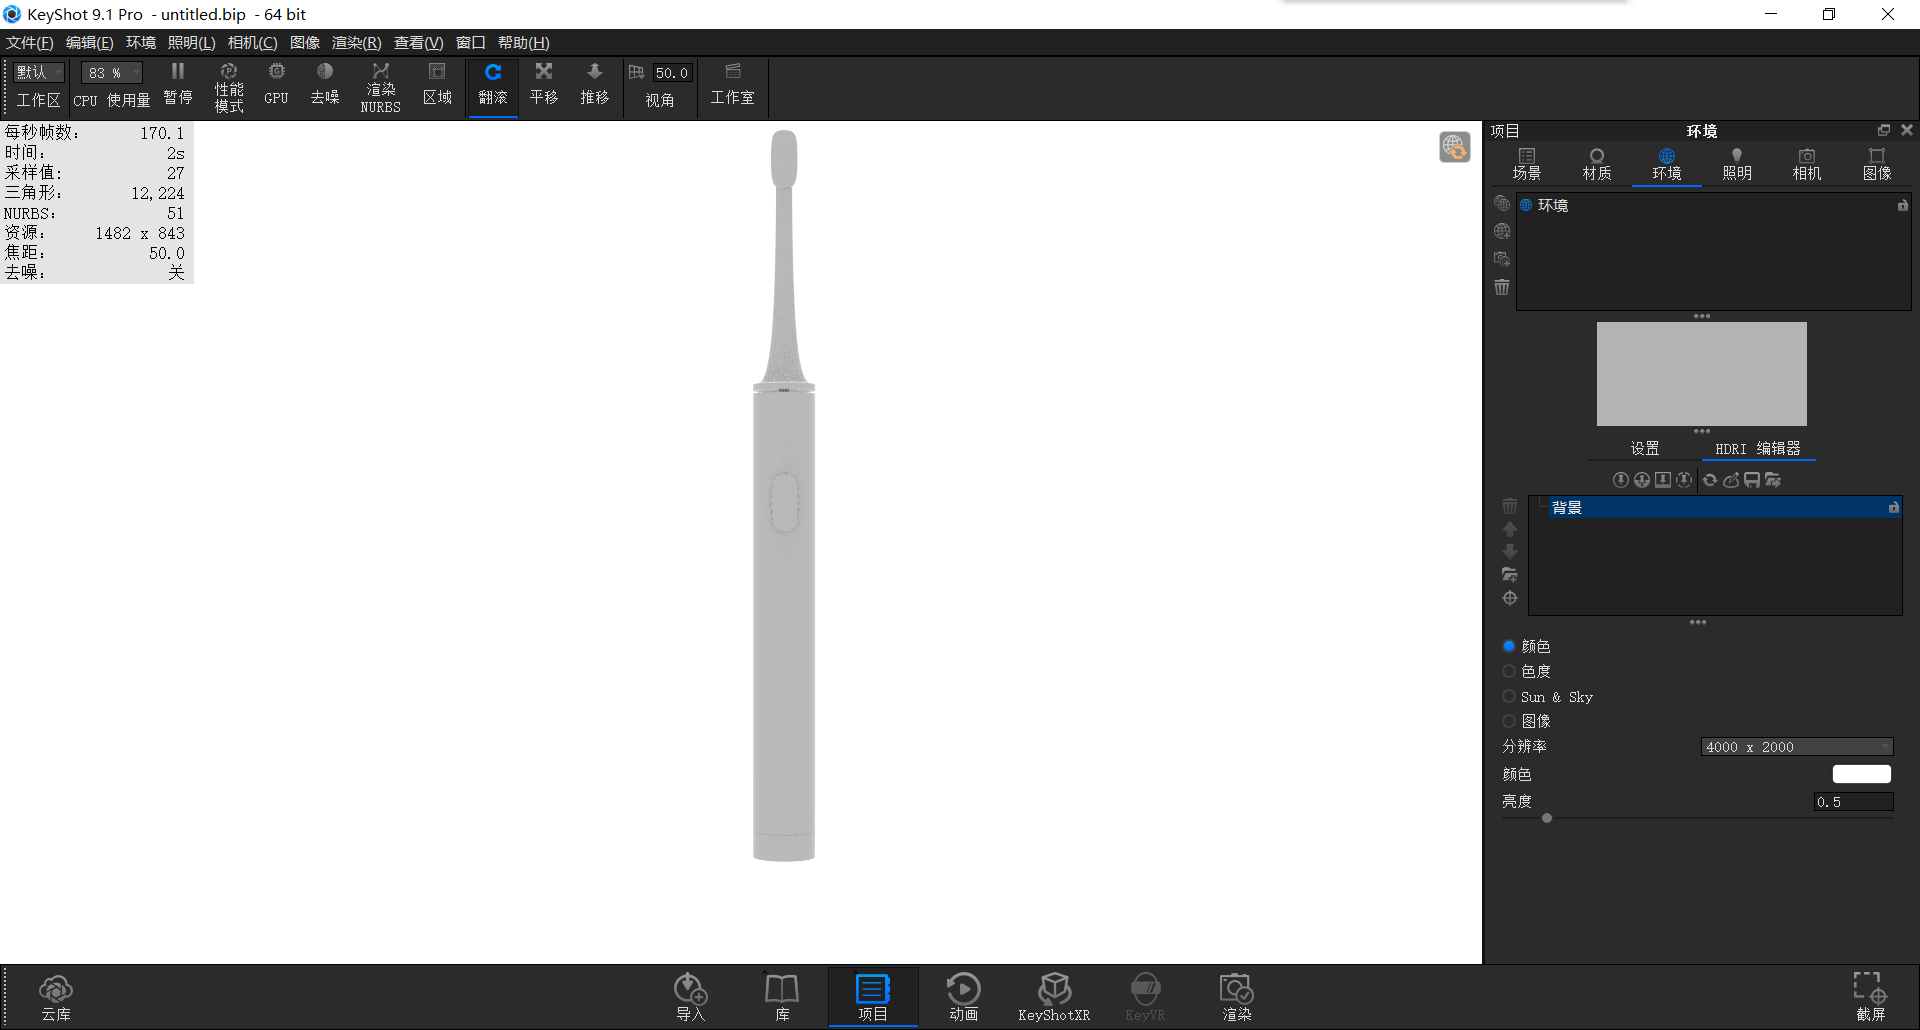Toggle the 去噪 (Denoise) toolbar icon
The image size is (1920, 1030).
[324, 85]
